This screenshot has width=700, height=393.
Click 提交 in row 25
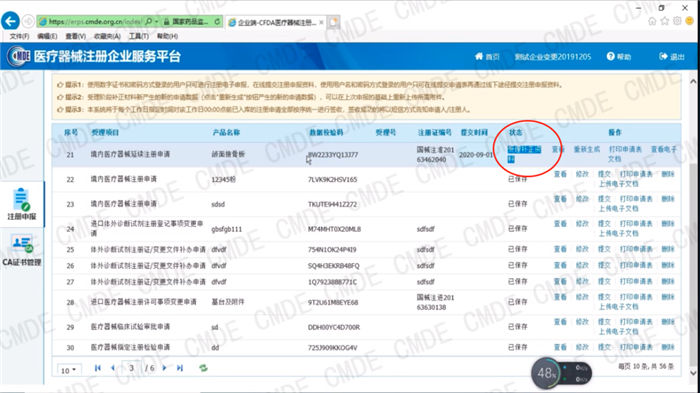click(604, 249)
